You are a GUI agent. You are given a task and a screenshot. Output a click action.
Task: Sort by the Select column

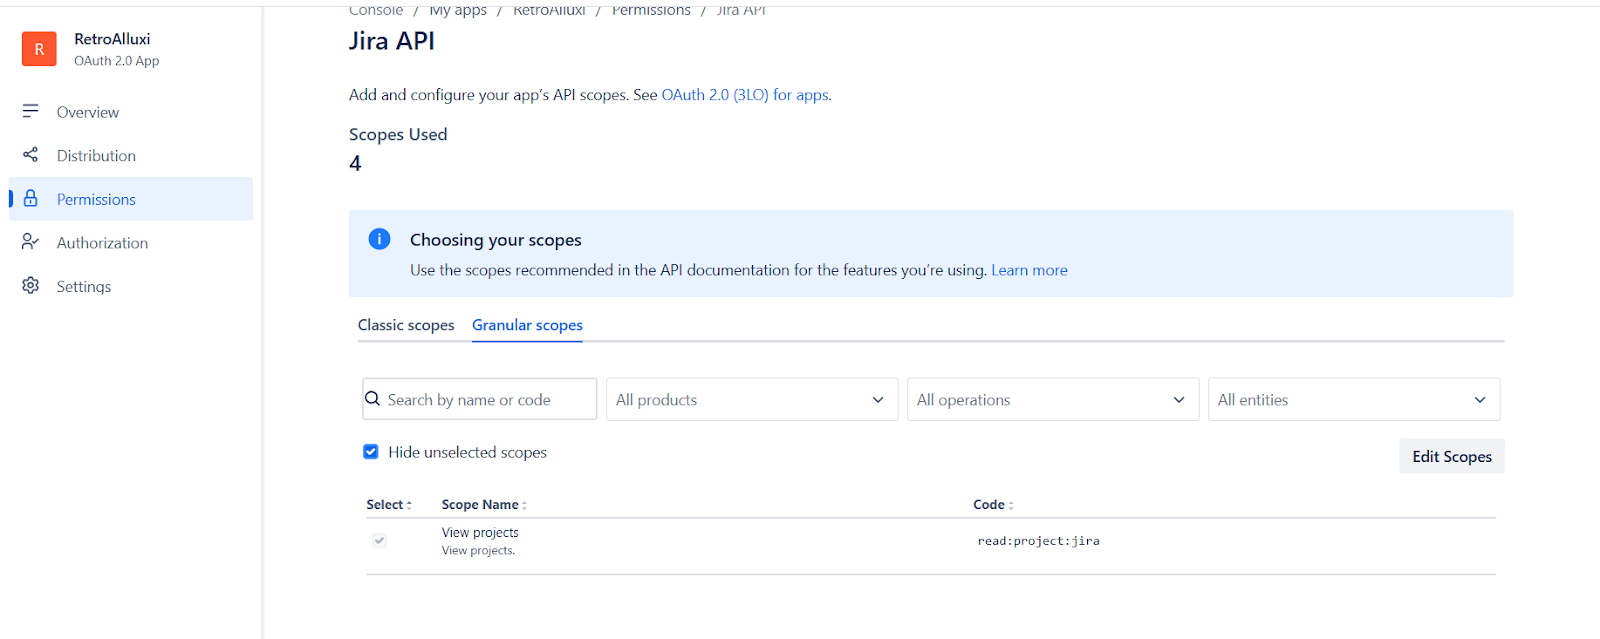point(389,505)
